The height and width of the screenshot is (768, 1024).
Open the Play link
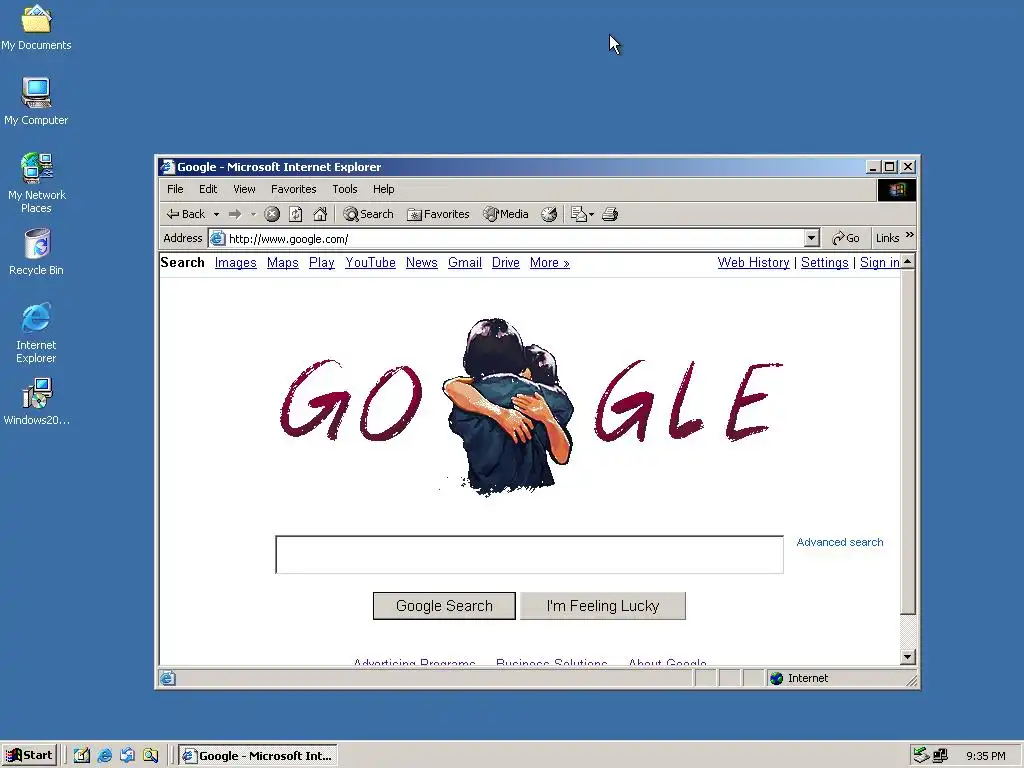(322, 263)
